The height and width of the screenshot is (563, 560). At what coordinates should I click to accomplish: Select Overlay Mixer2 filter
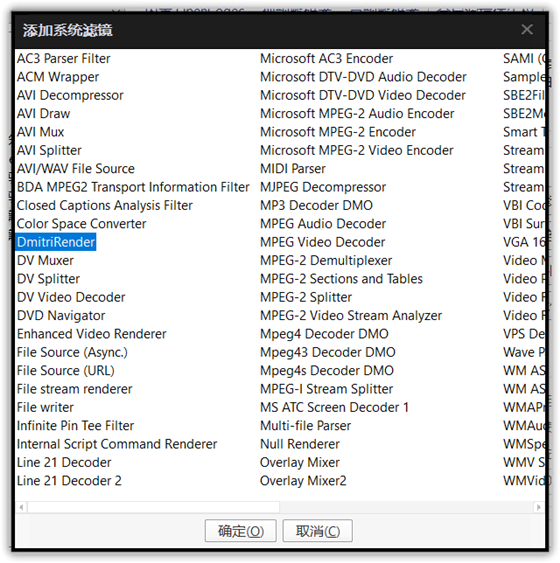click(x=303, y=481)
